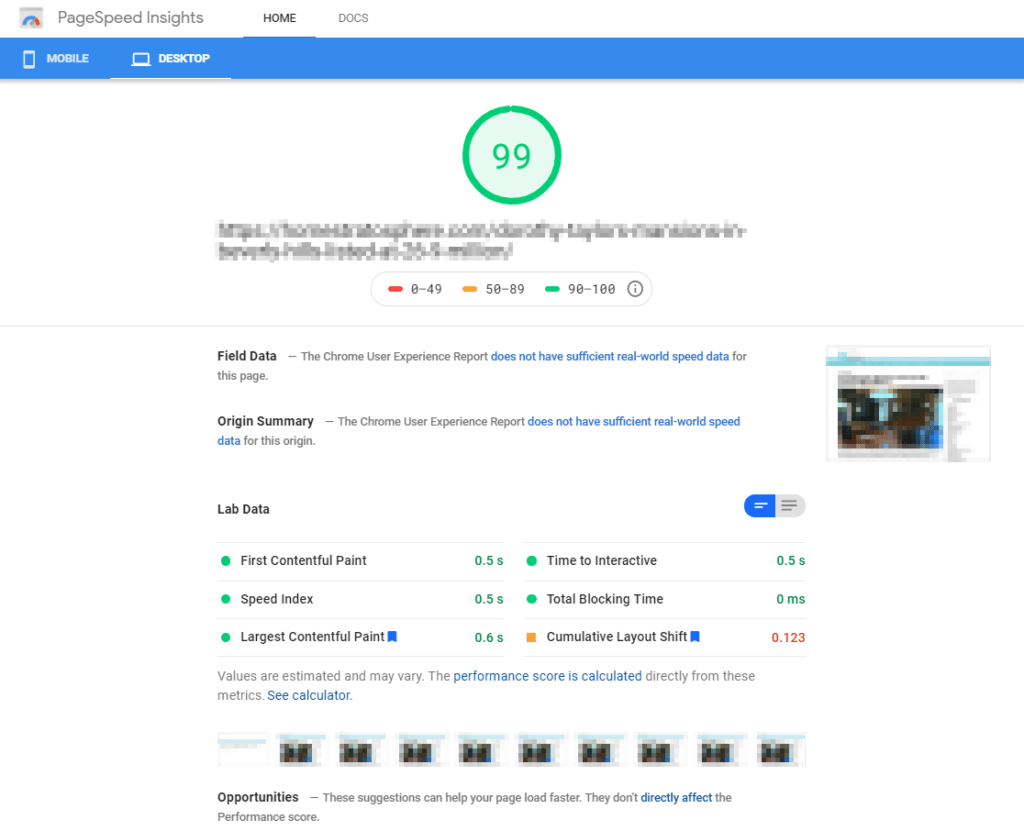Click the PageSpeed Insights logo icon

click(31, 18)
